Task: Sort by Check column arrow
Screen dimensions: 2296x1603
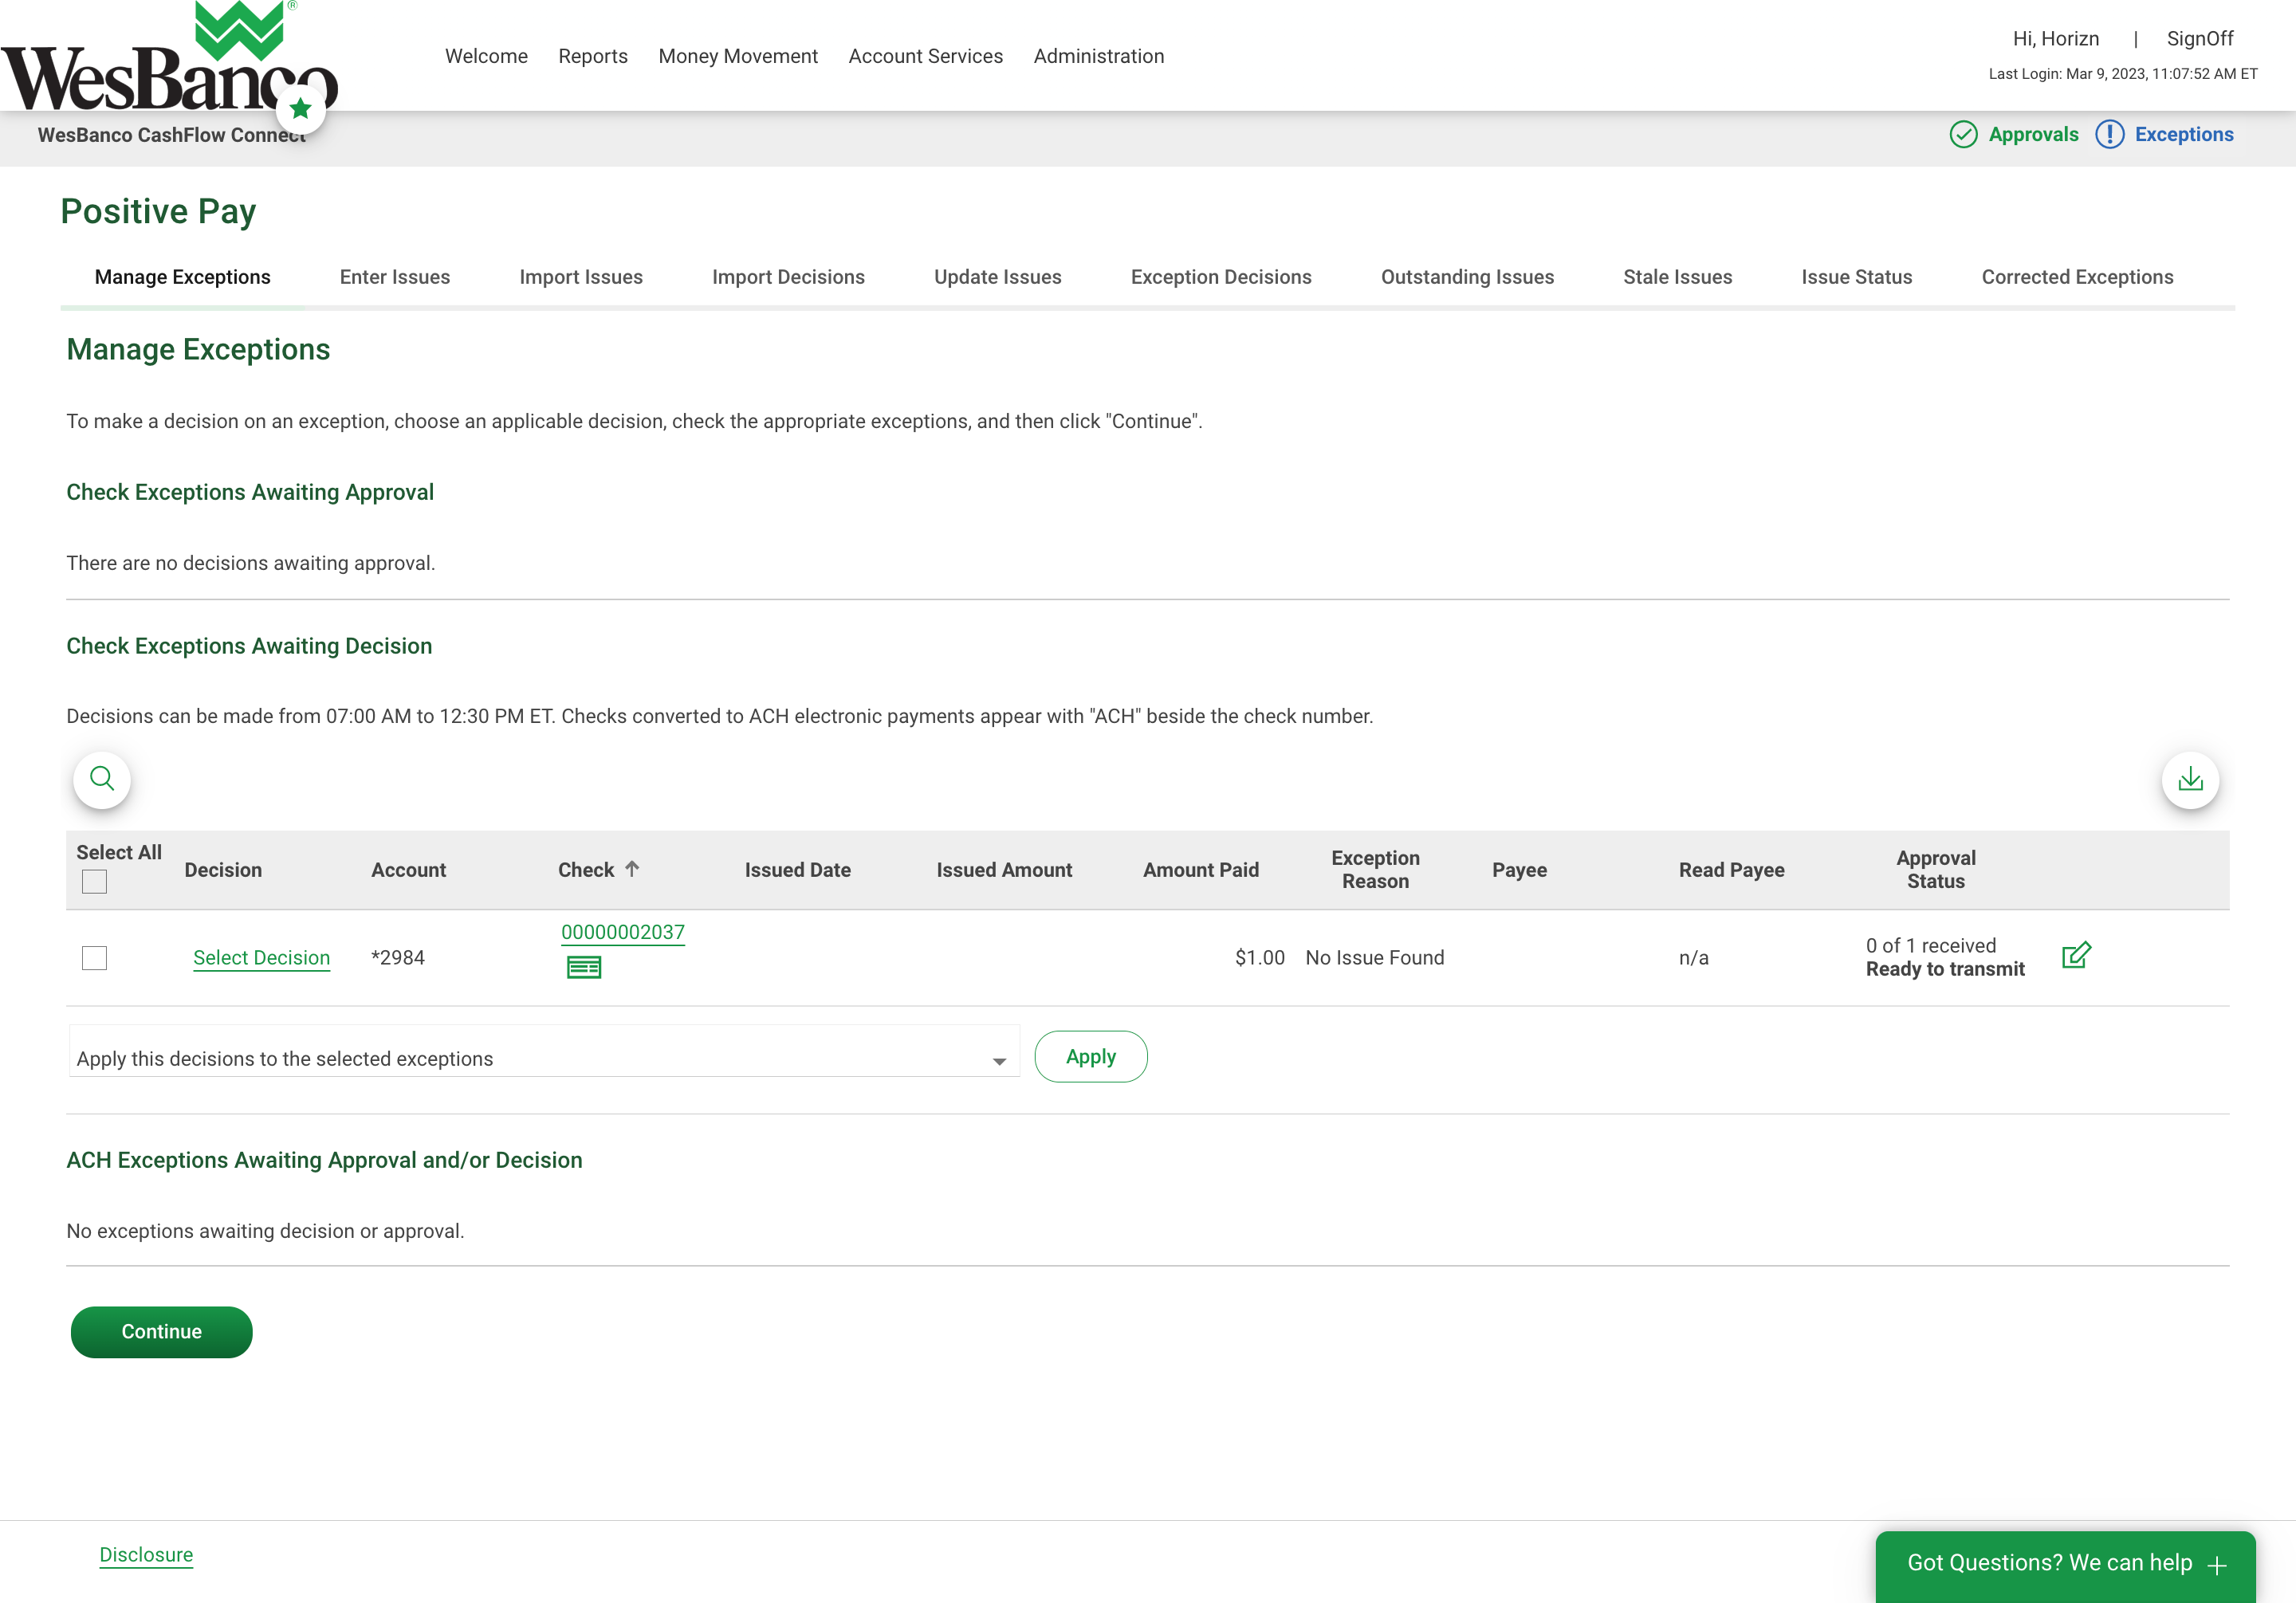Action: (x=632, y=869)
